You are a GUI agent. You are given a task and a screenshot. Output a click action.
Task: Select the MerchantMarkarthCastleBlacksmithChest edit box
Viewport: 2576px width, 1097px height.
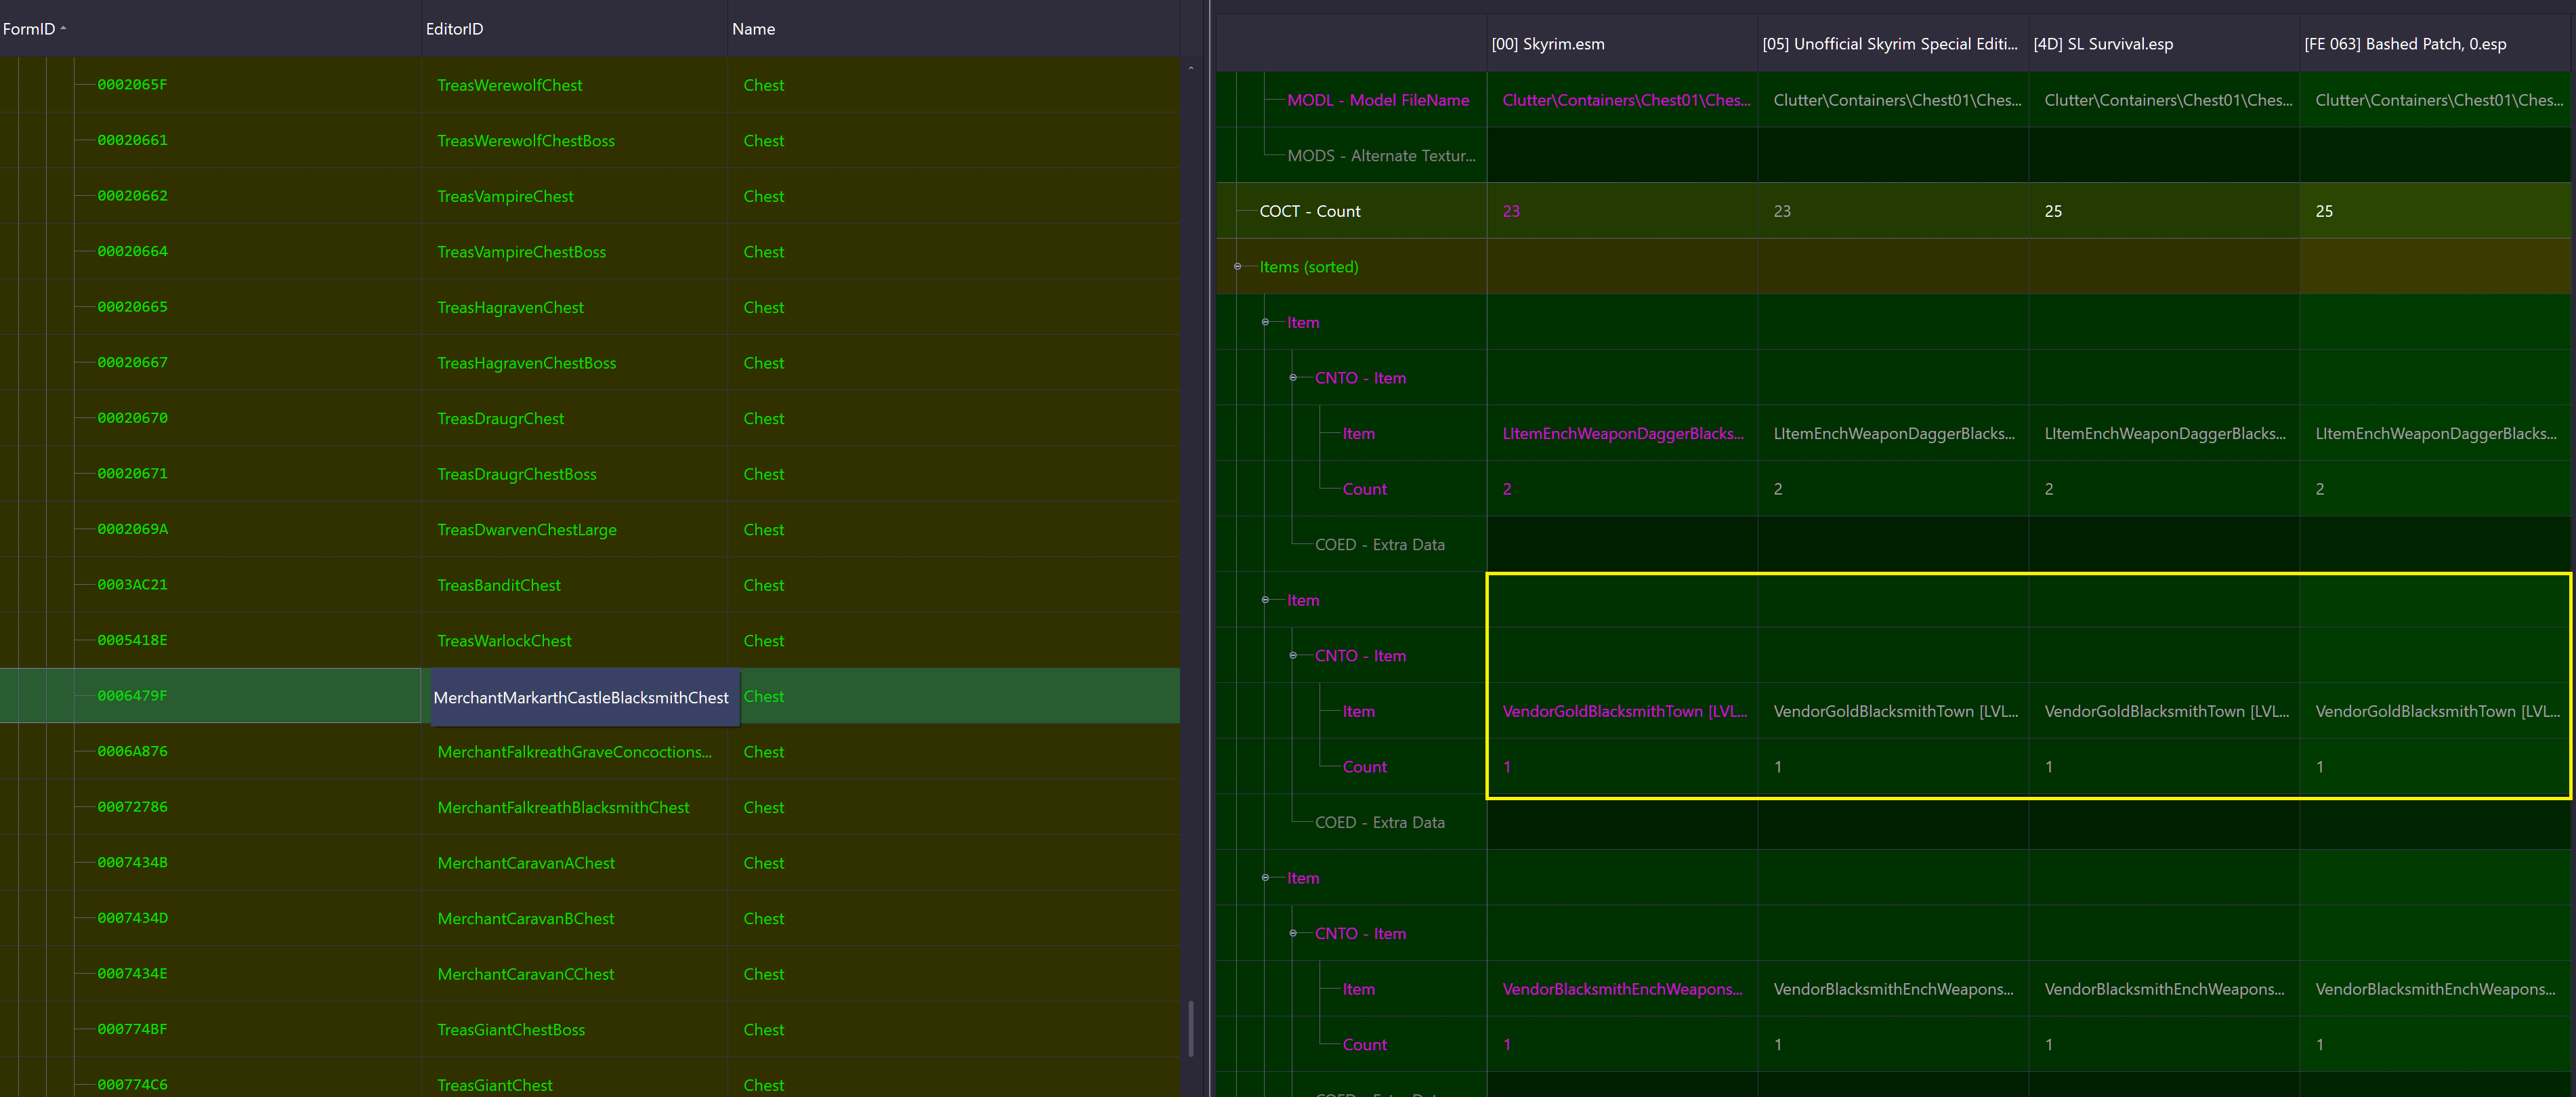(x=583, y=697)
